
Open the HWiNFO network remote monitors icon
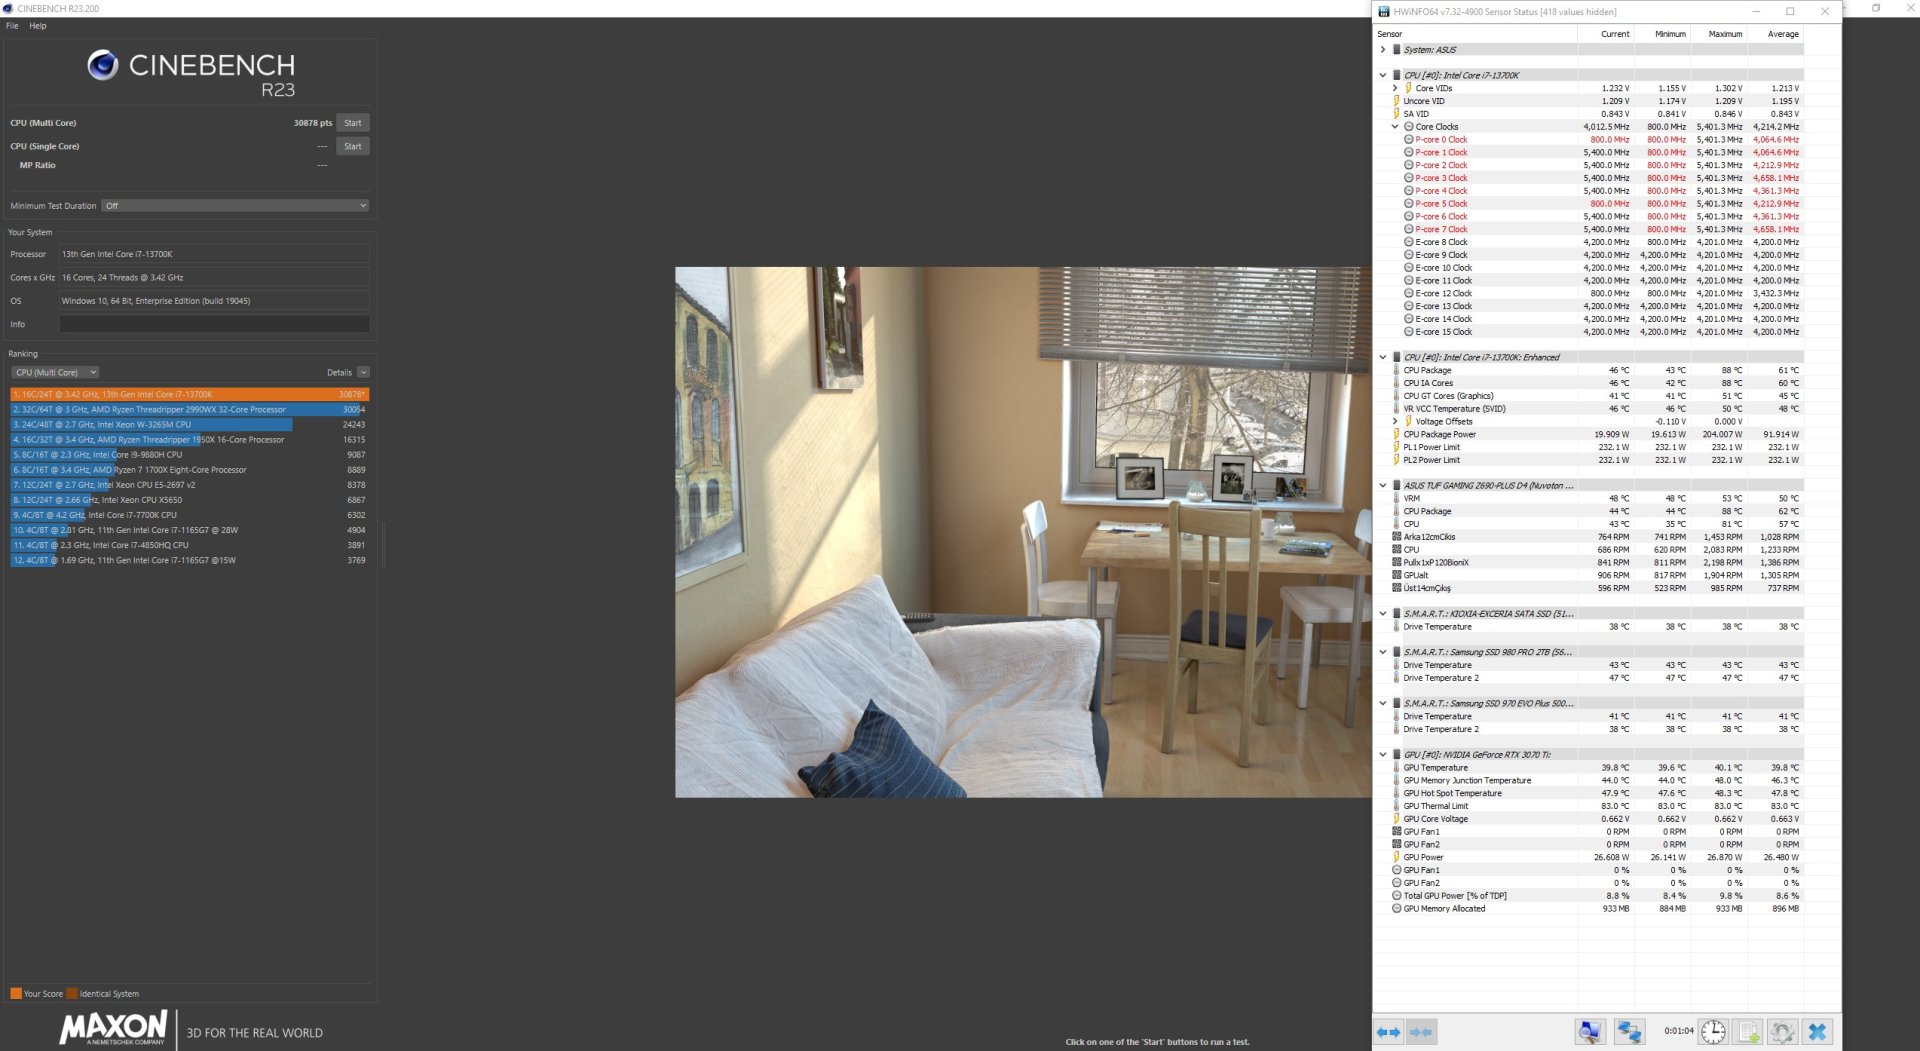click(1629, 1032)
